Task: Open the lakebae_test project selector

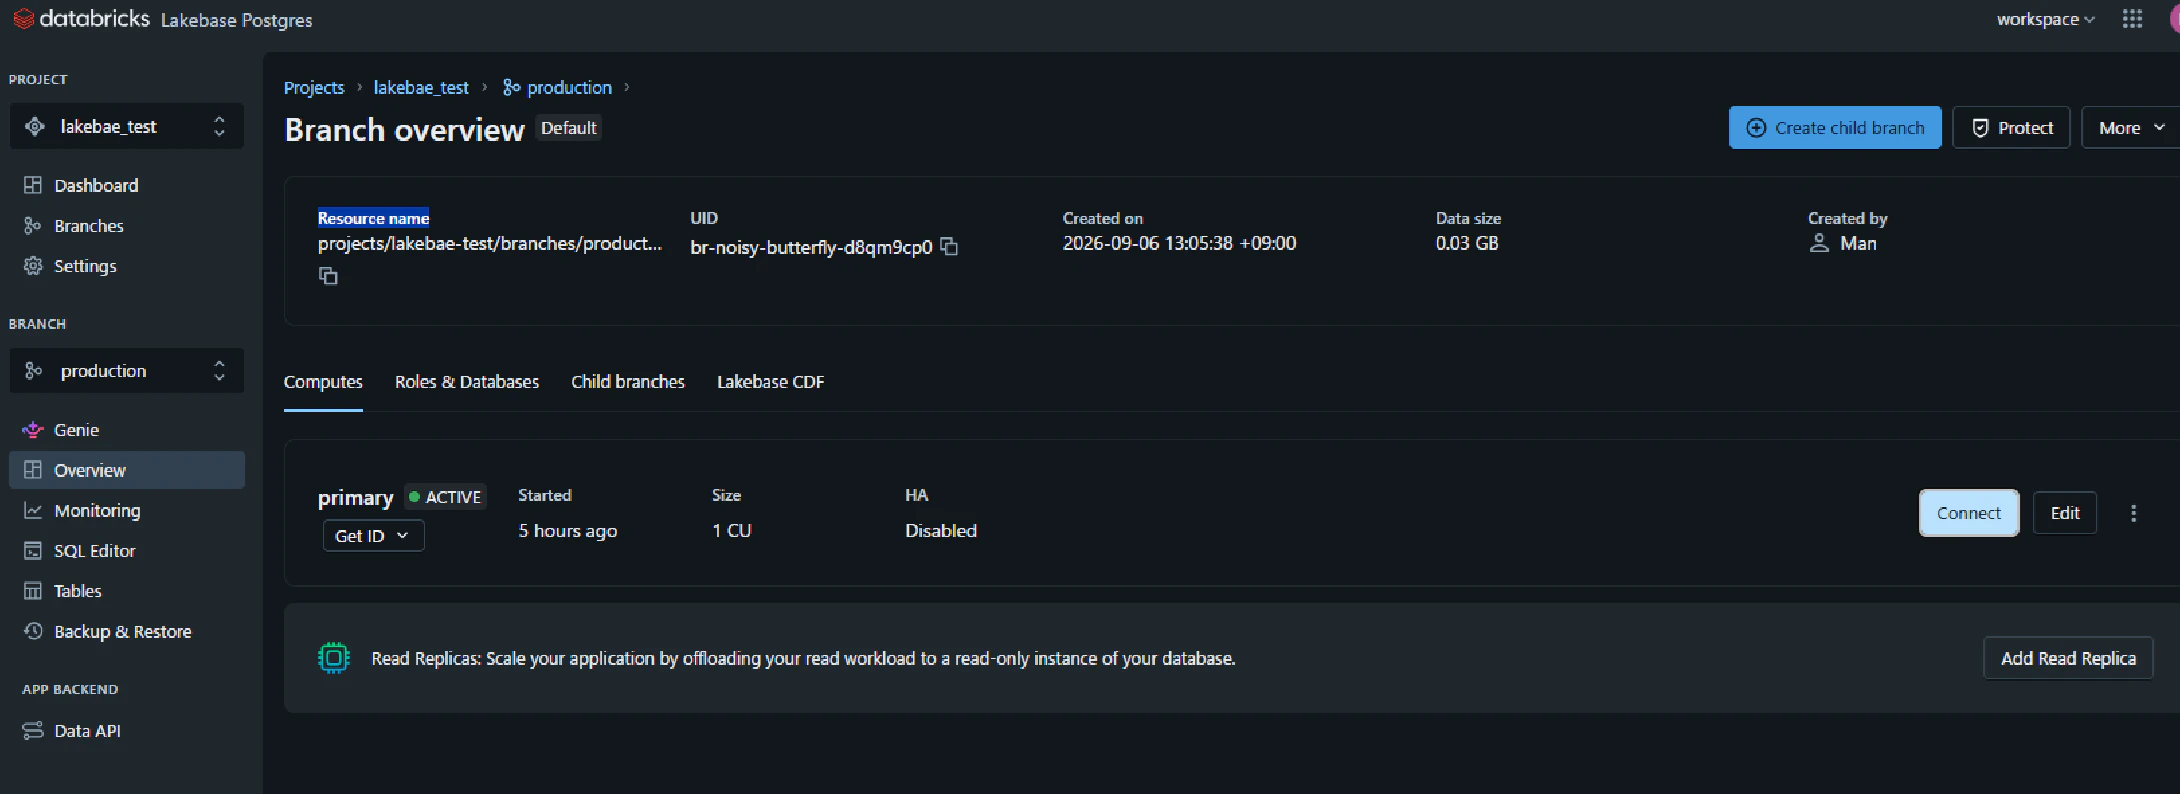Action: pyautogui.click(x=127, y=127)
